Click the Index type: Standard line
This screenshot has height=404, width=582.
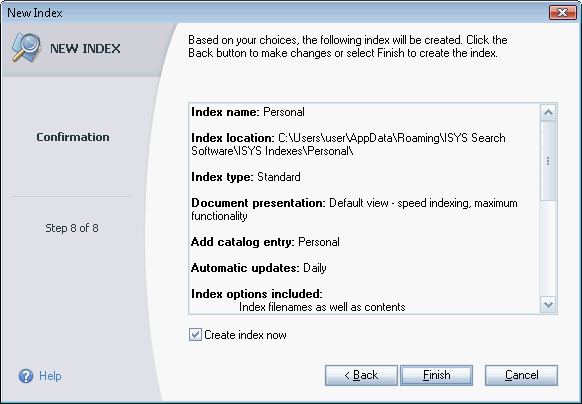pos(246,177)
